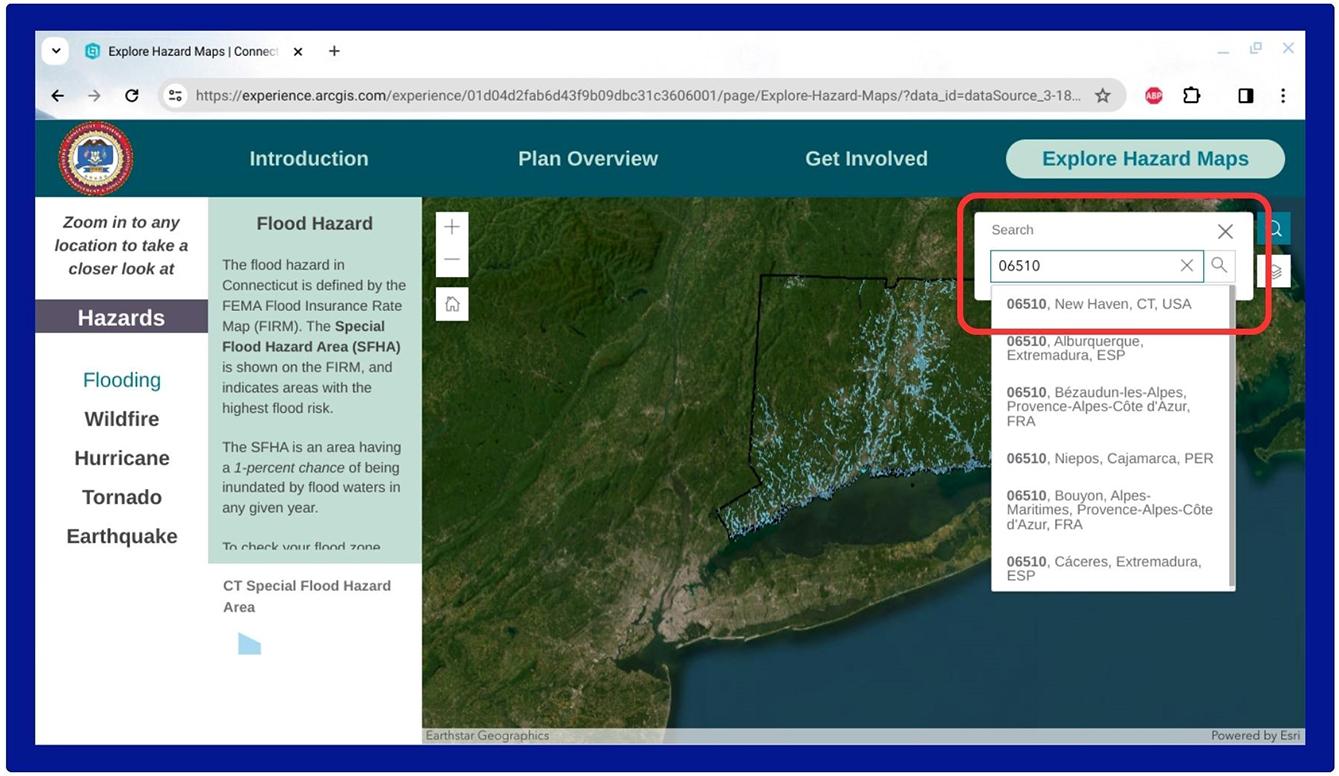The width and height of the screenshot is (1339, 776).
Task: Toggle the browser split-screen view icon
Action: coord(1244,94)
